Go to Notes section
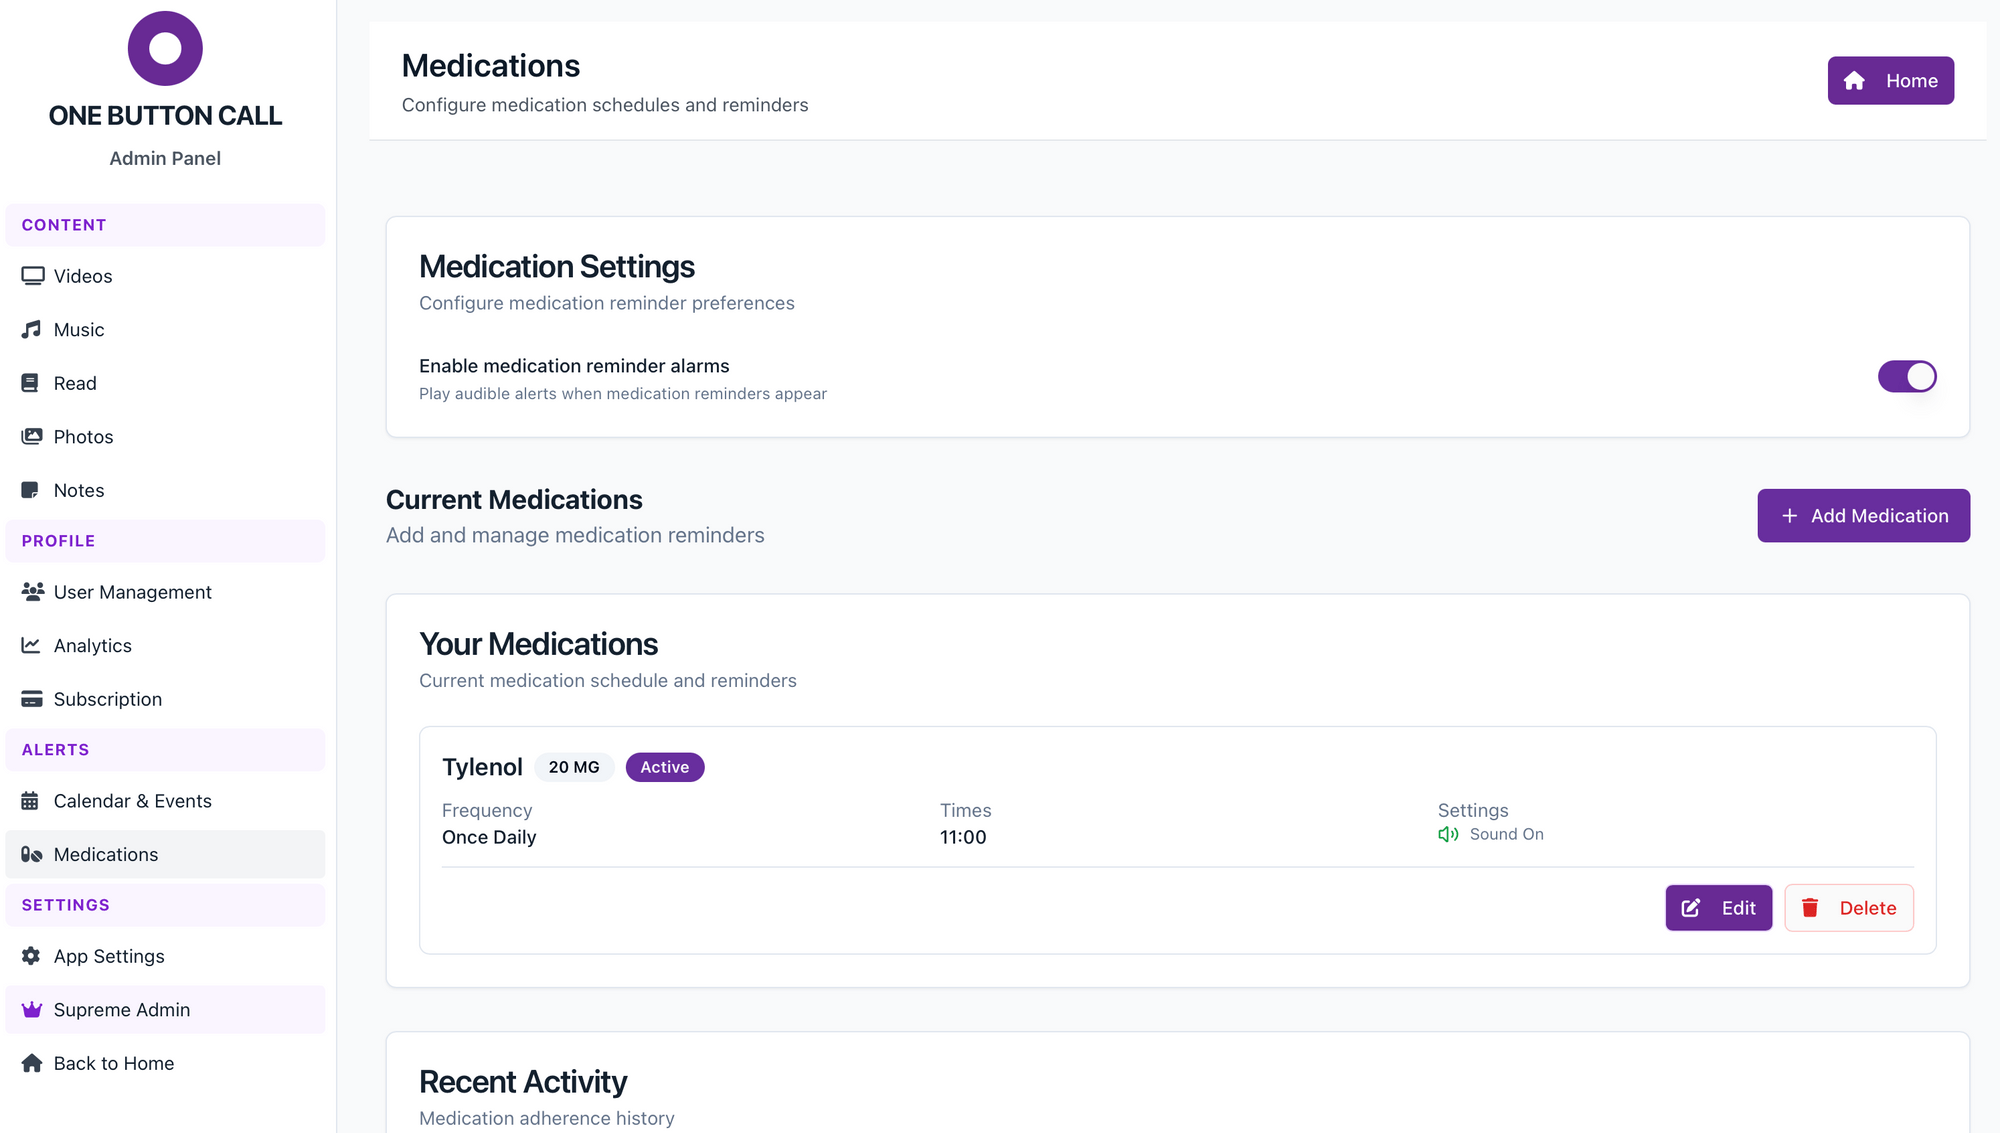Viewport: 2000px width, 1133px height. (x=79, y=490)
